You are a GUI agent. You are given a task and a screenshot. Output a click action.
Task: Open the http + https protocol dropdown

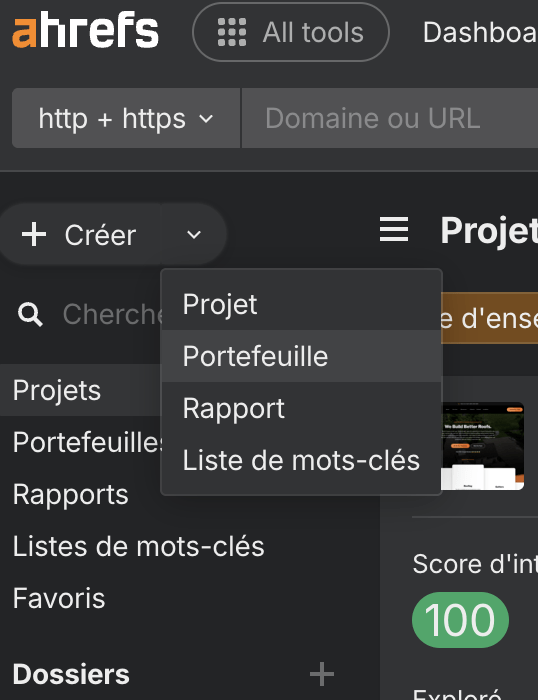[x=126, y=118]
